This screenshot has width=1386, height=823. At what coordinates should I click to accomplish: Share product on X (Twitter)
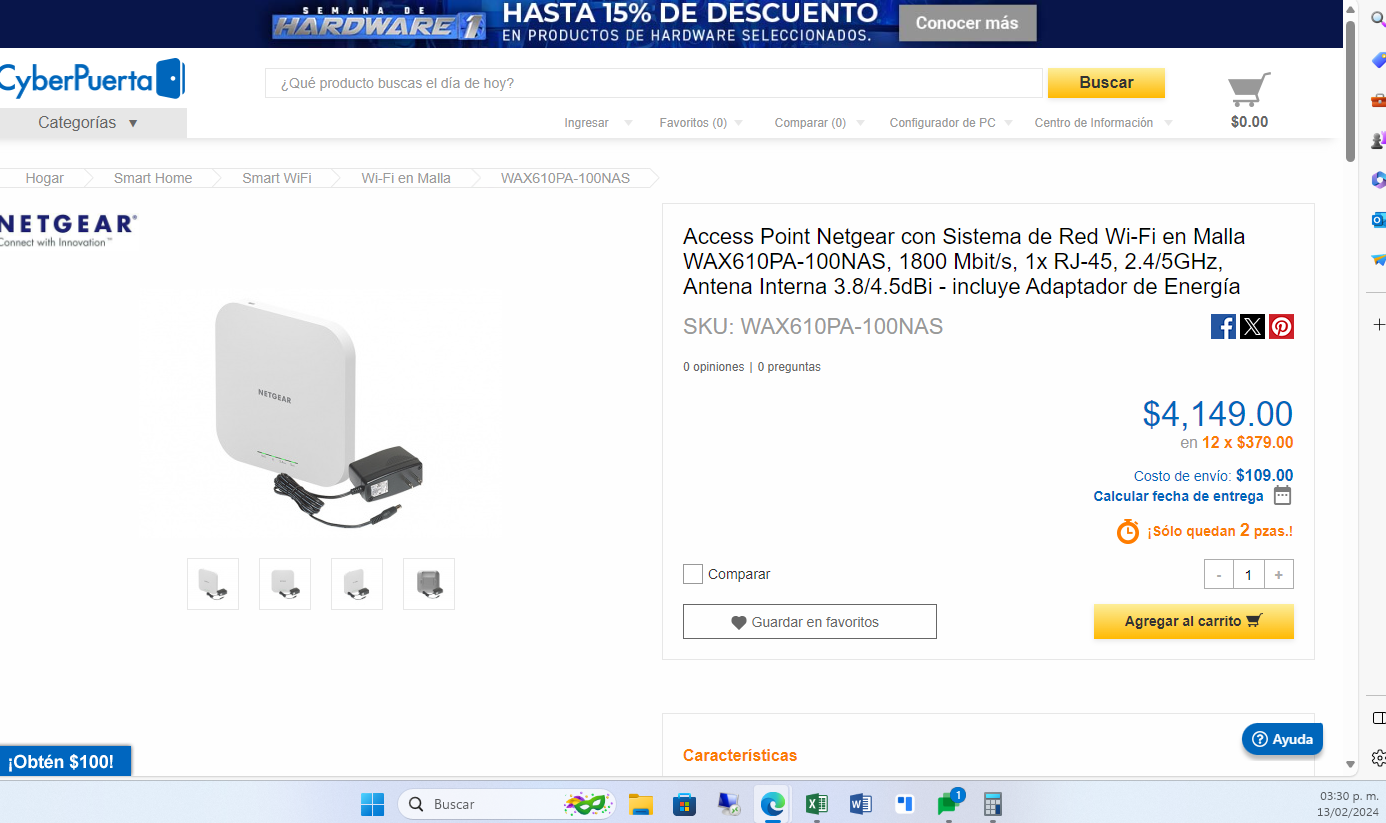(1252, 326)
